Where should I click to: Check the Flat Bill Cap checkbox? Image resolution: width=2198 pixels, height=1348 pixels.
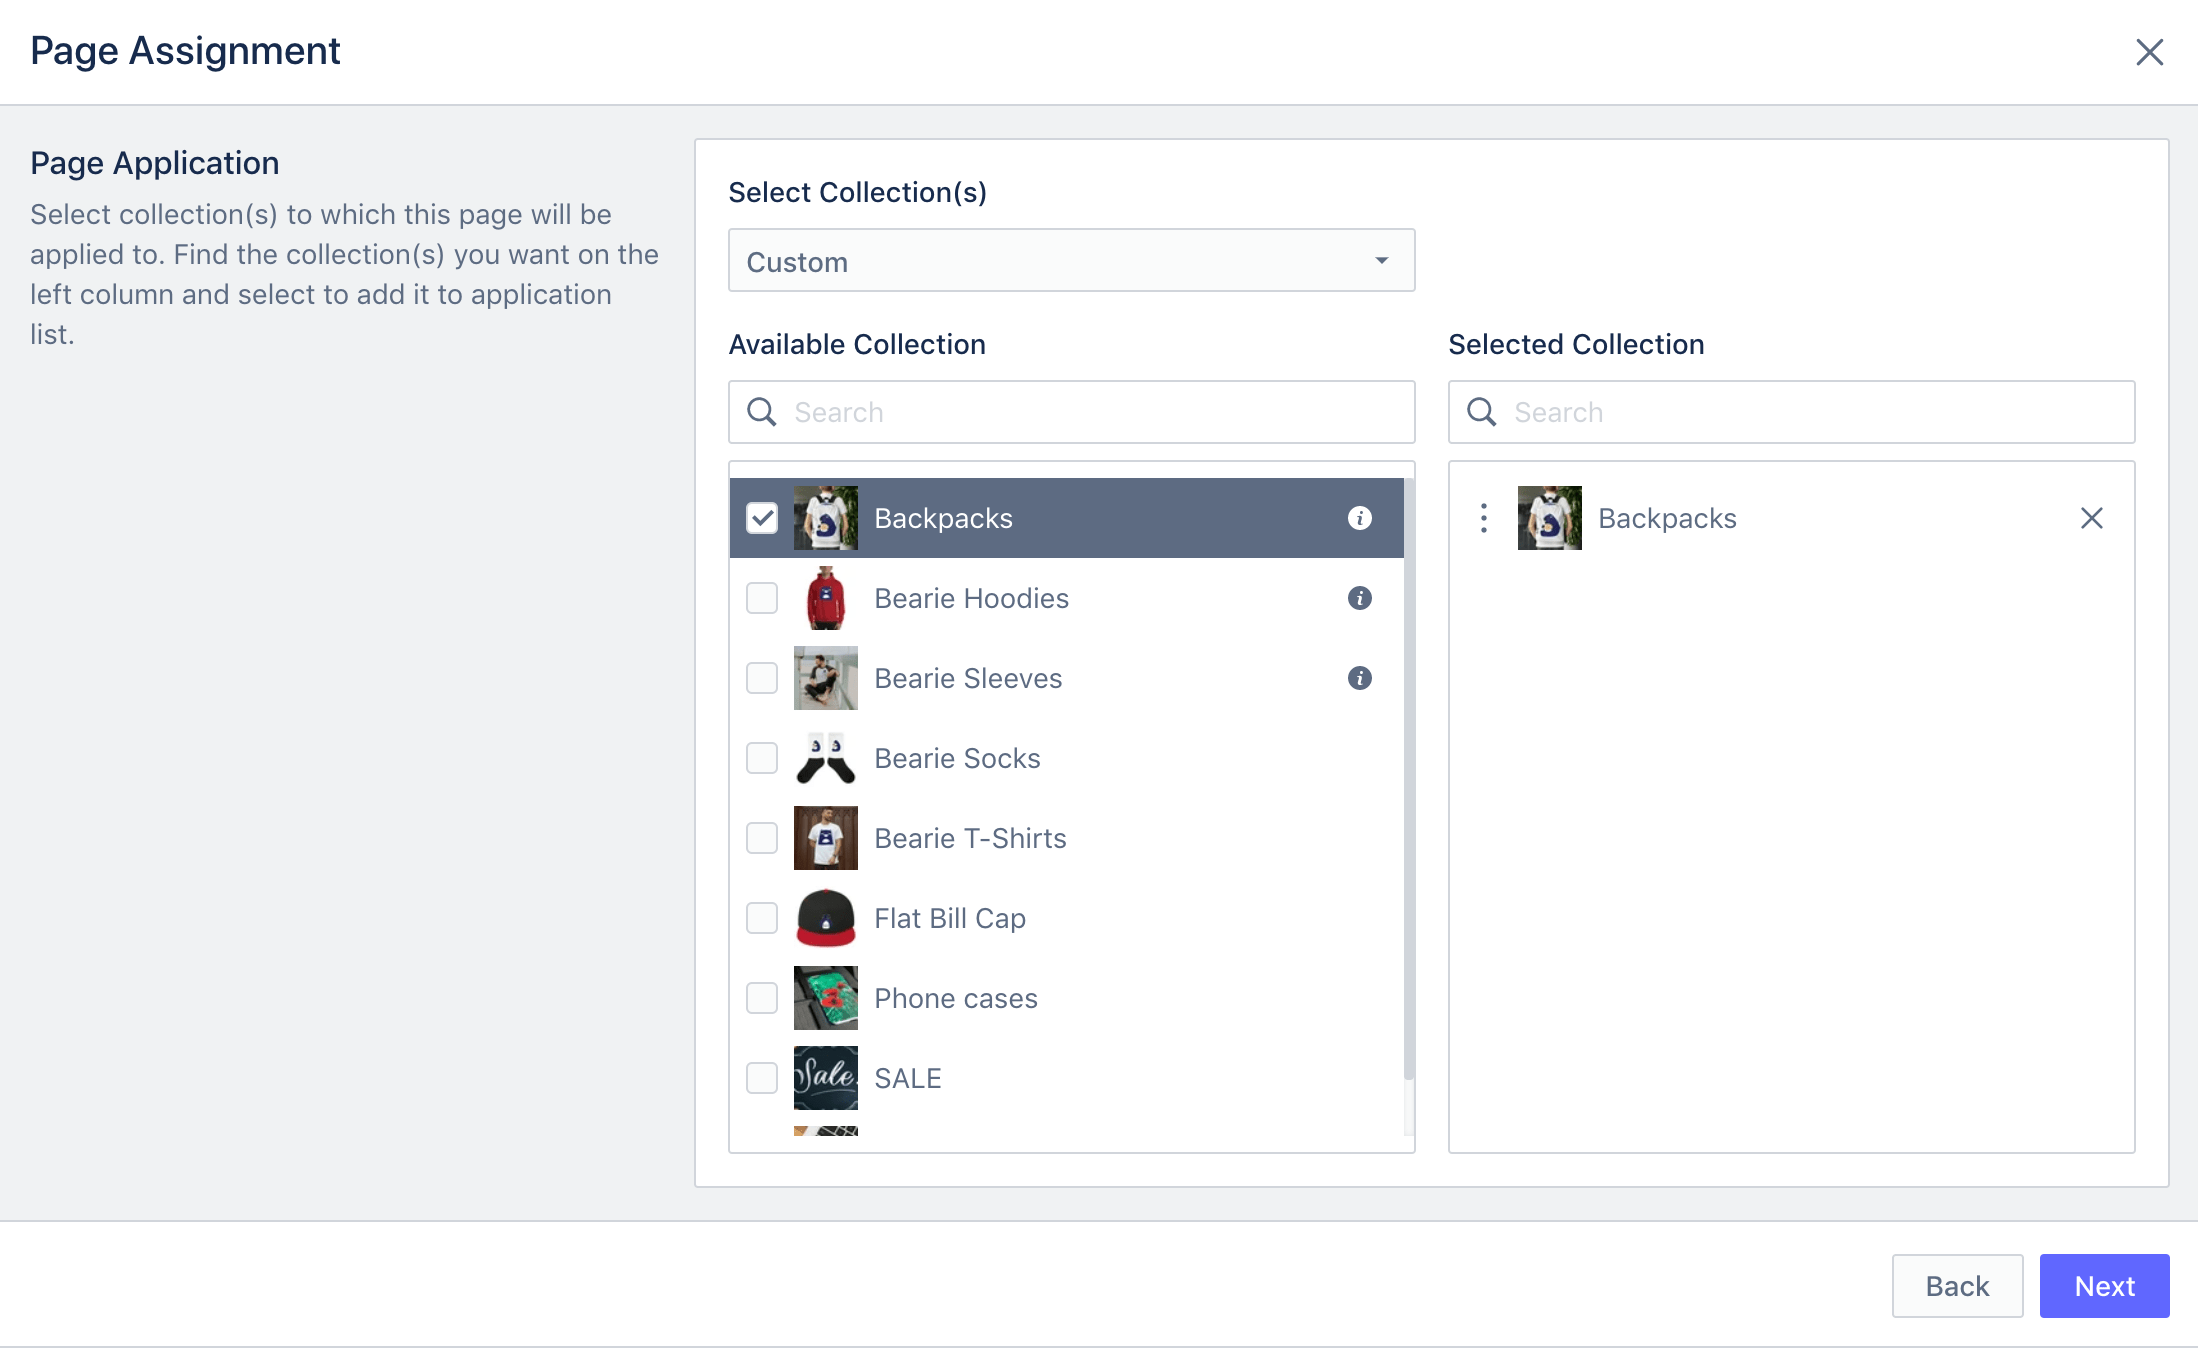[x=762, y=918]
